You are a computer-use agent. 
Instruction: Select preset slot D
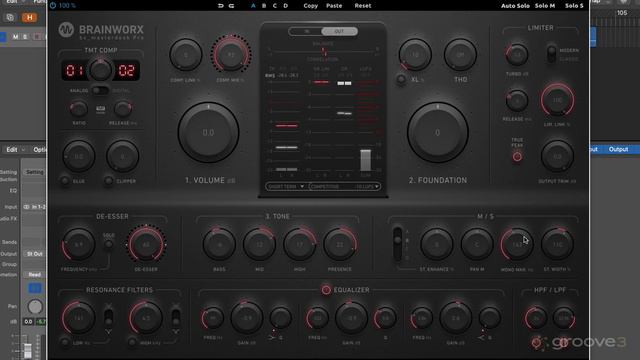click(286, 6)
